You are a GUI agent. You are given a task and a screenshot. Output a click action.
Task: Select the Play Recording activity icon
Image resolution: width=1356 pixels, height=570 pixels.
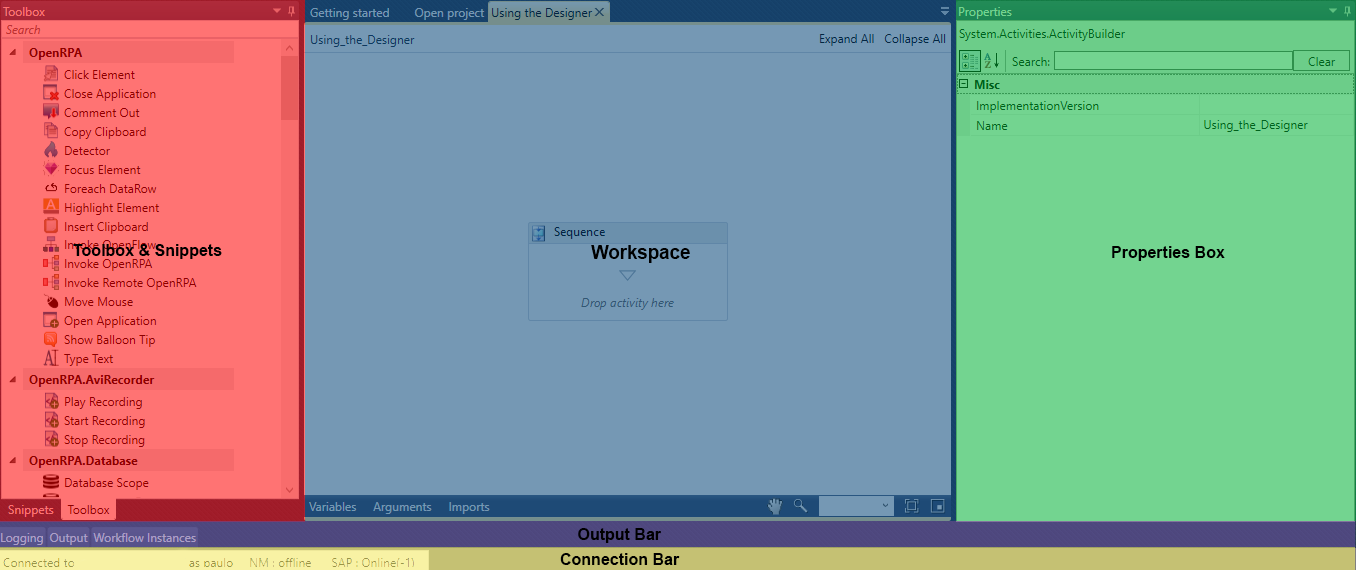coord(51,402)
